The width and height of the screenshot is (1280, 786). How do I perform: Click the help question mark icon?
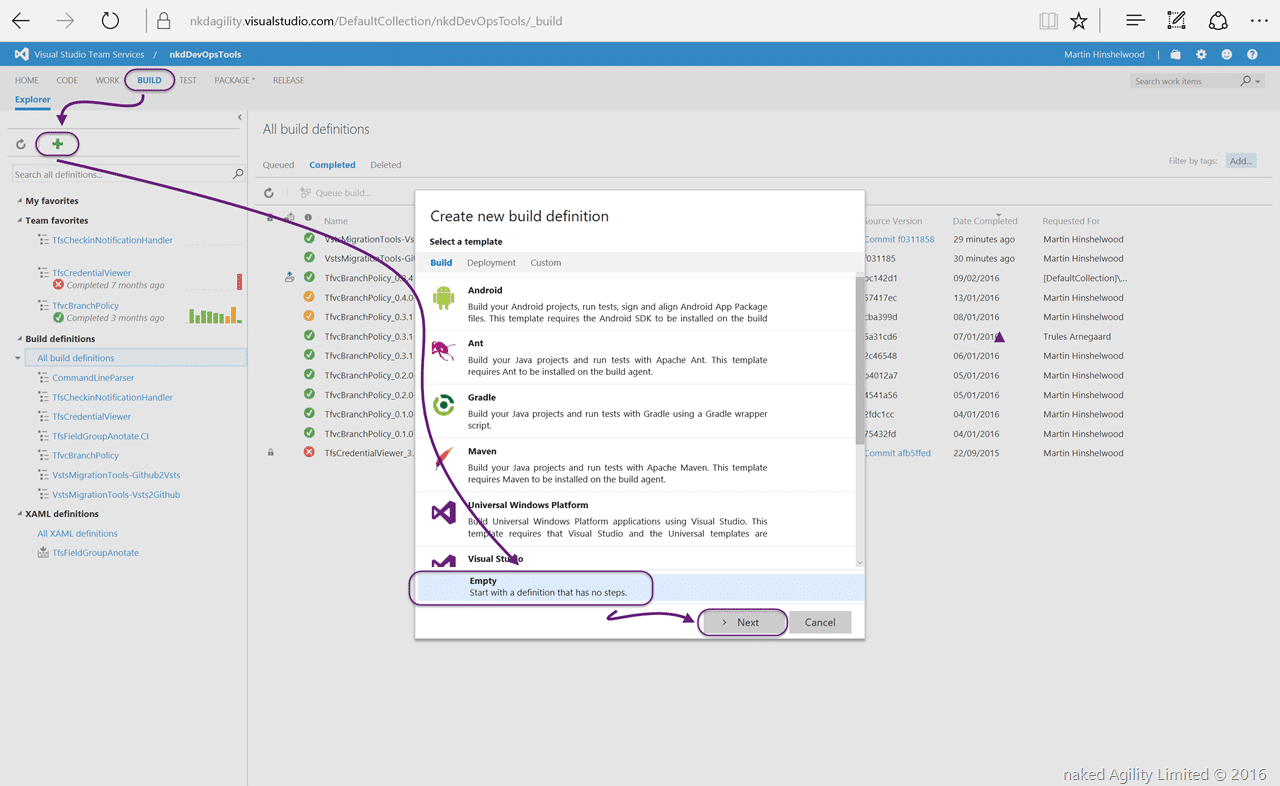point(1252,55)
